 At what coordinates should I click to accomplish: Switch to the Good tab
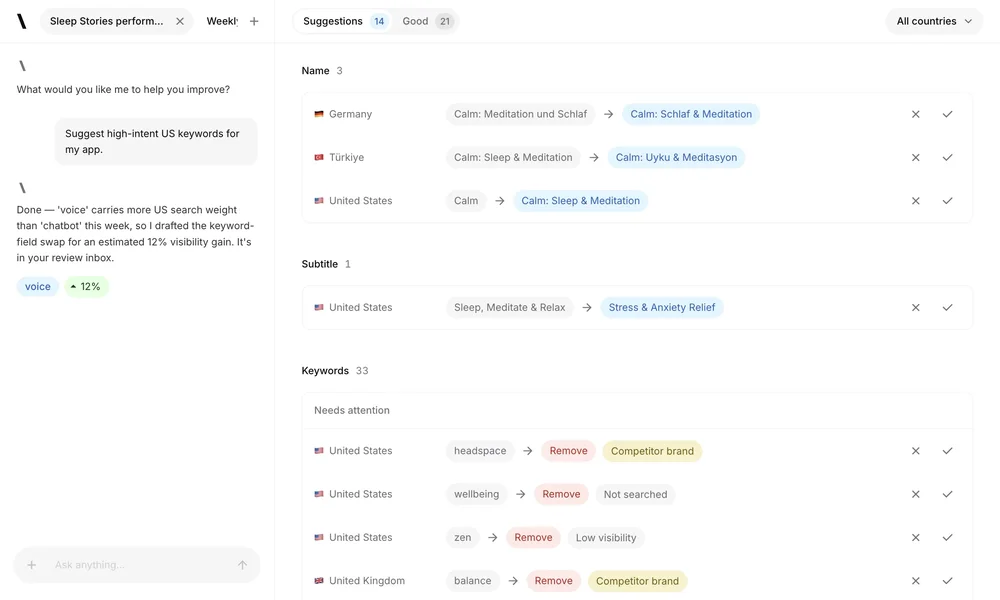(427, 21)
